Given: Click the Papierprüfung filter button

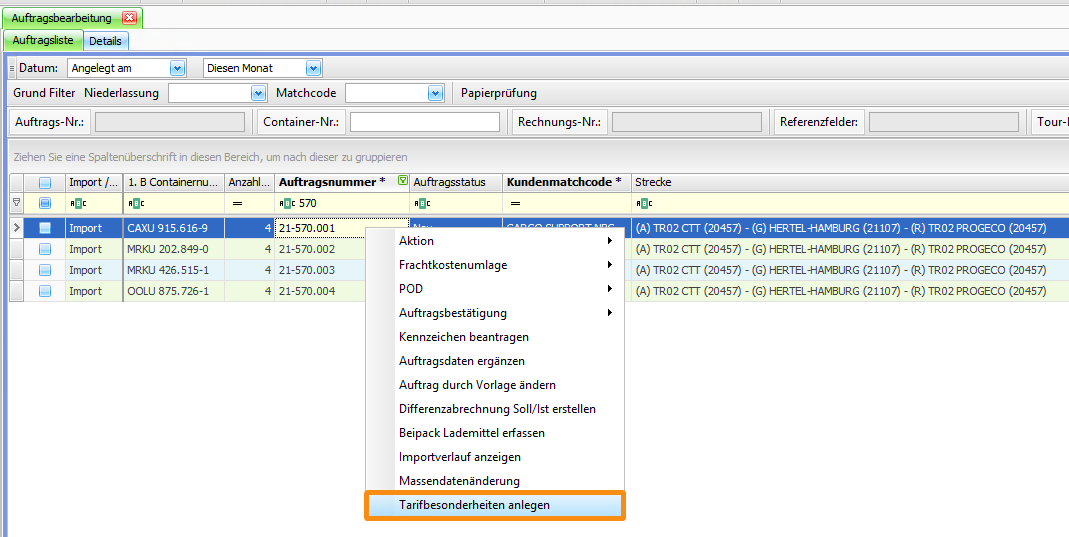Looking at the screenshot, I should 498,93.
